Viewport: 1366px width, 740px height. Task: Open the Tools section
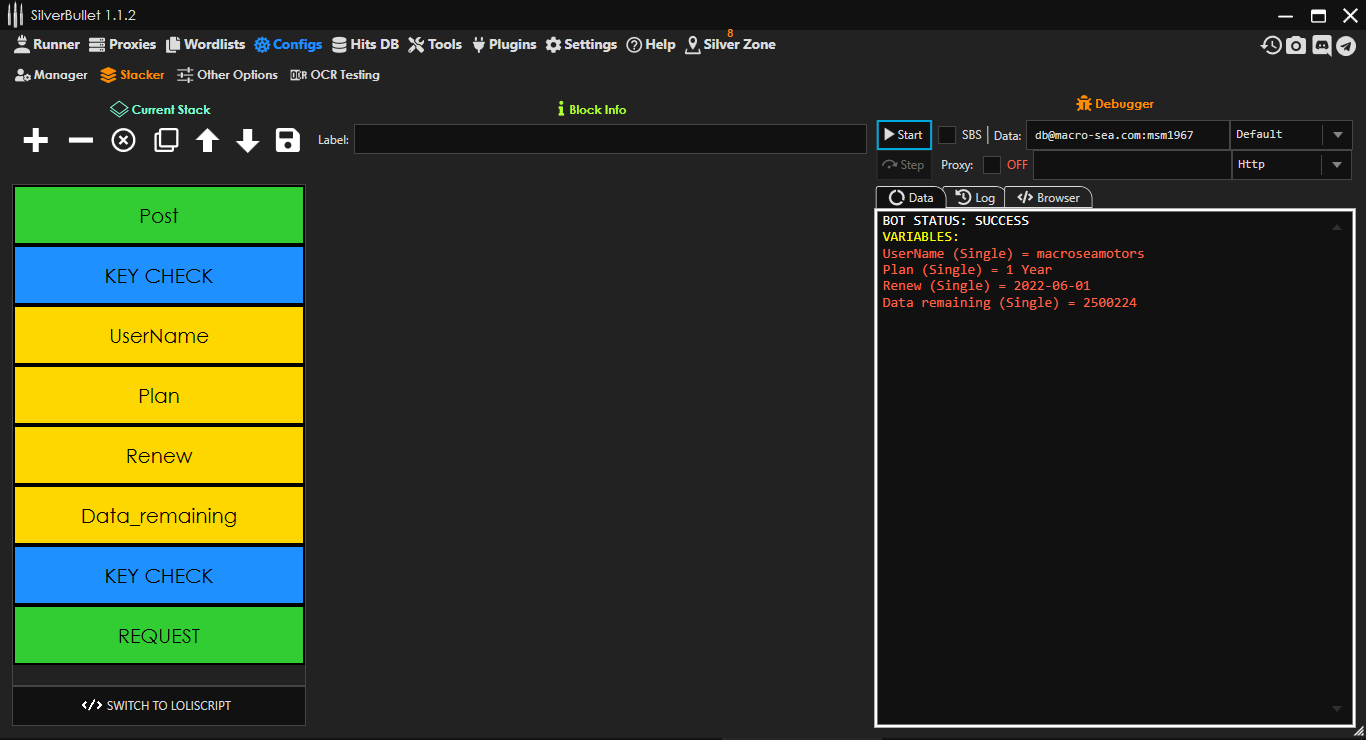[x=435, y=44]
